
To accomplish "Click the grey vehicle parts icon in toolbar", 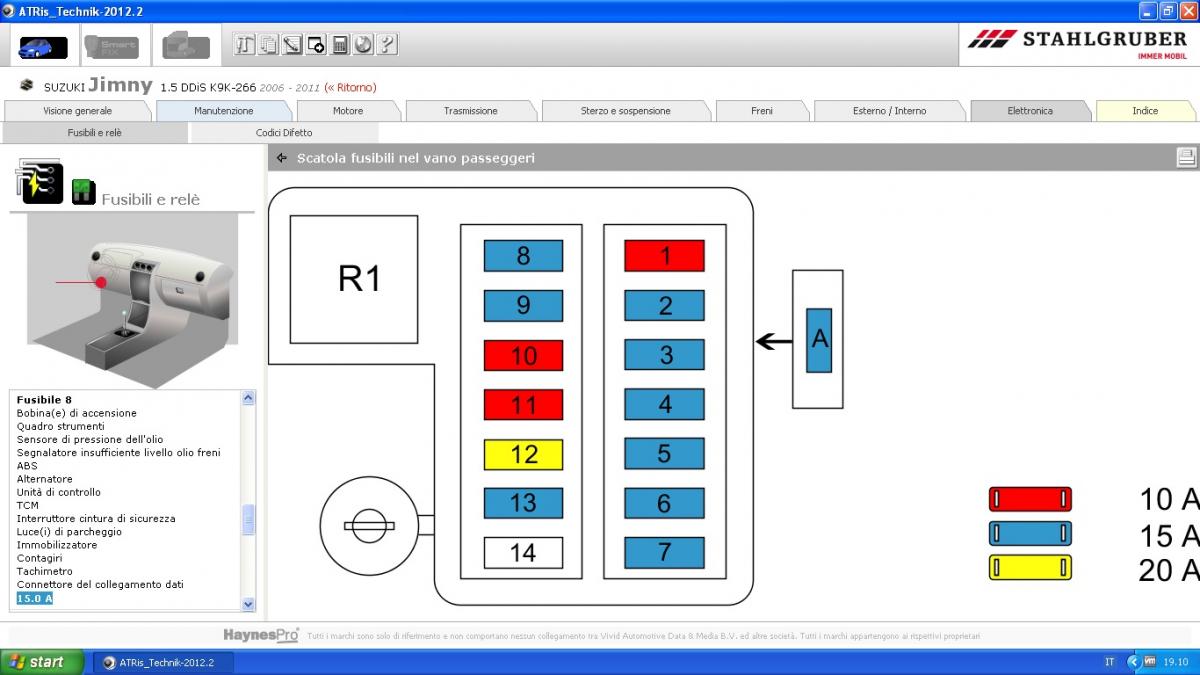I will [x=186, y=46].
